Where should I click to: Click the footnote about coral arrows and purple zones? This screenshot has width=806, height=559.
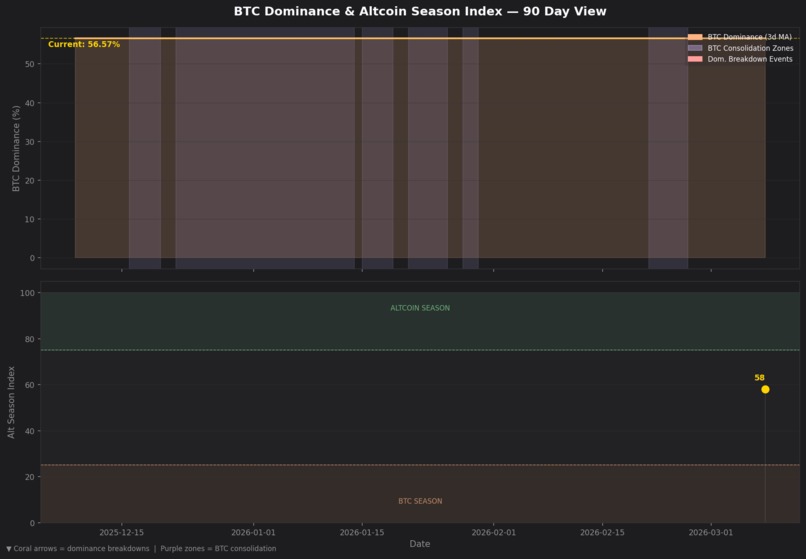141,549
